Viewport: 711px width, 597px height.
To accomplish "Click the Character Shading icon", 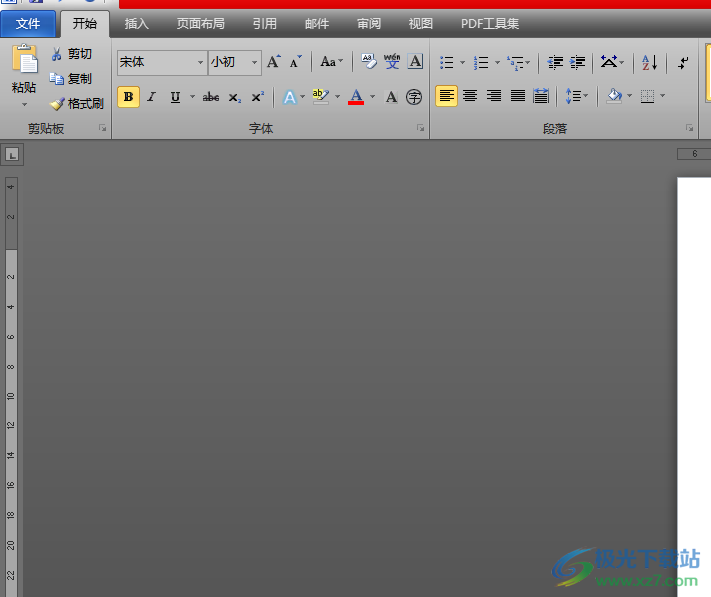I will click(391, 97).
